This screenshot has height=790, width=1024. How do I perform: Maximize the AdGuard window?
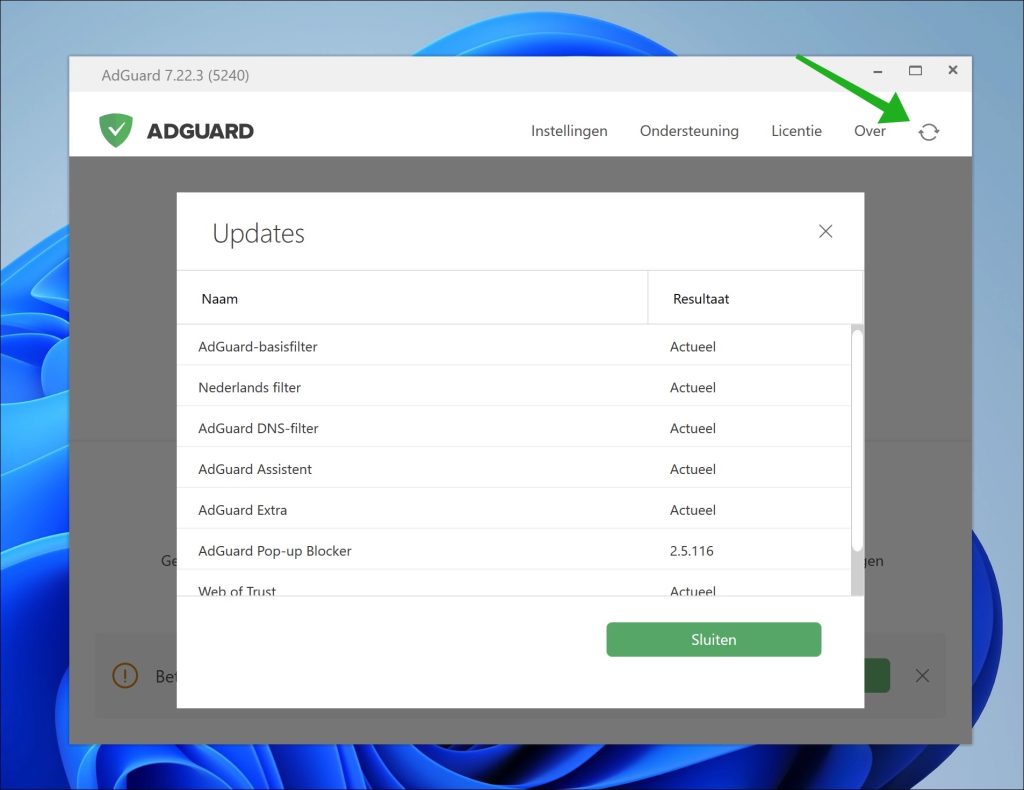pyautogui.click(x=915, y=71)
